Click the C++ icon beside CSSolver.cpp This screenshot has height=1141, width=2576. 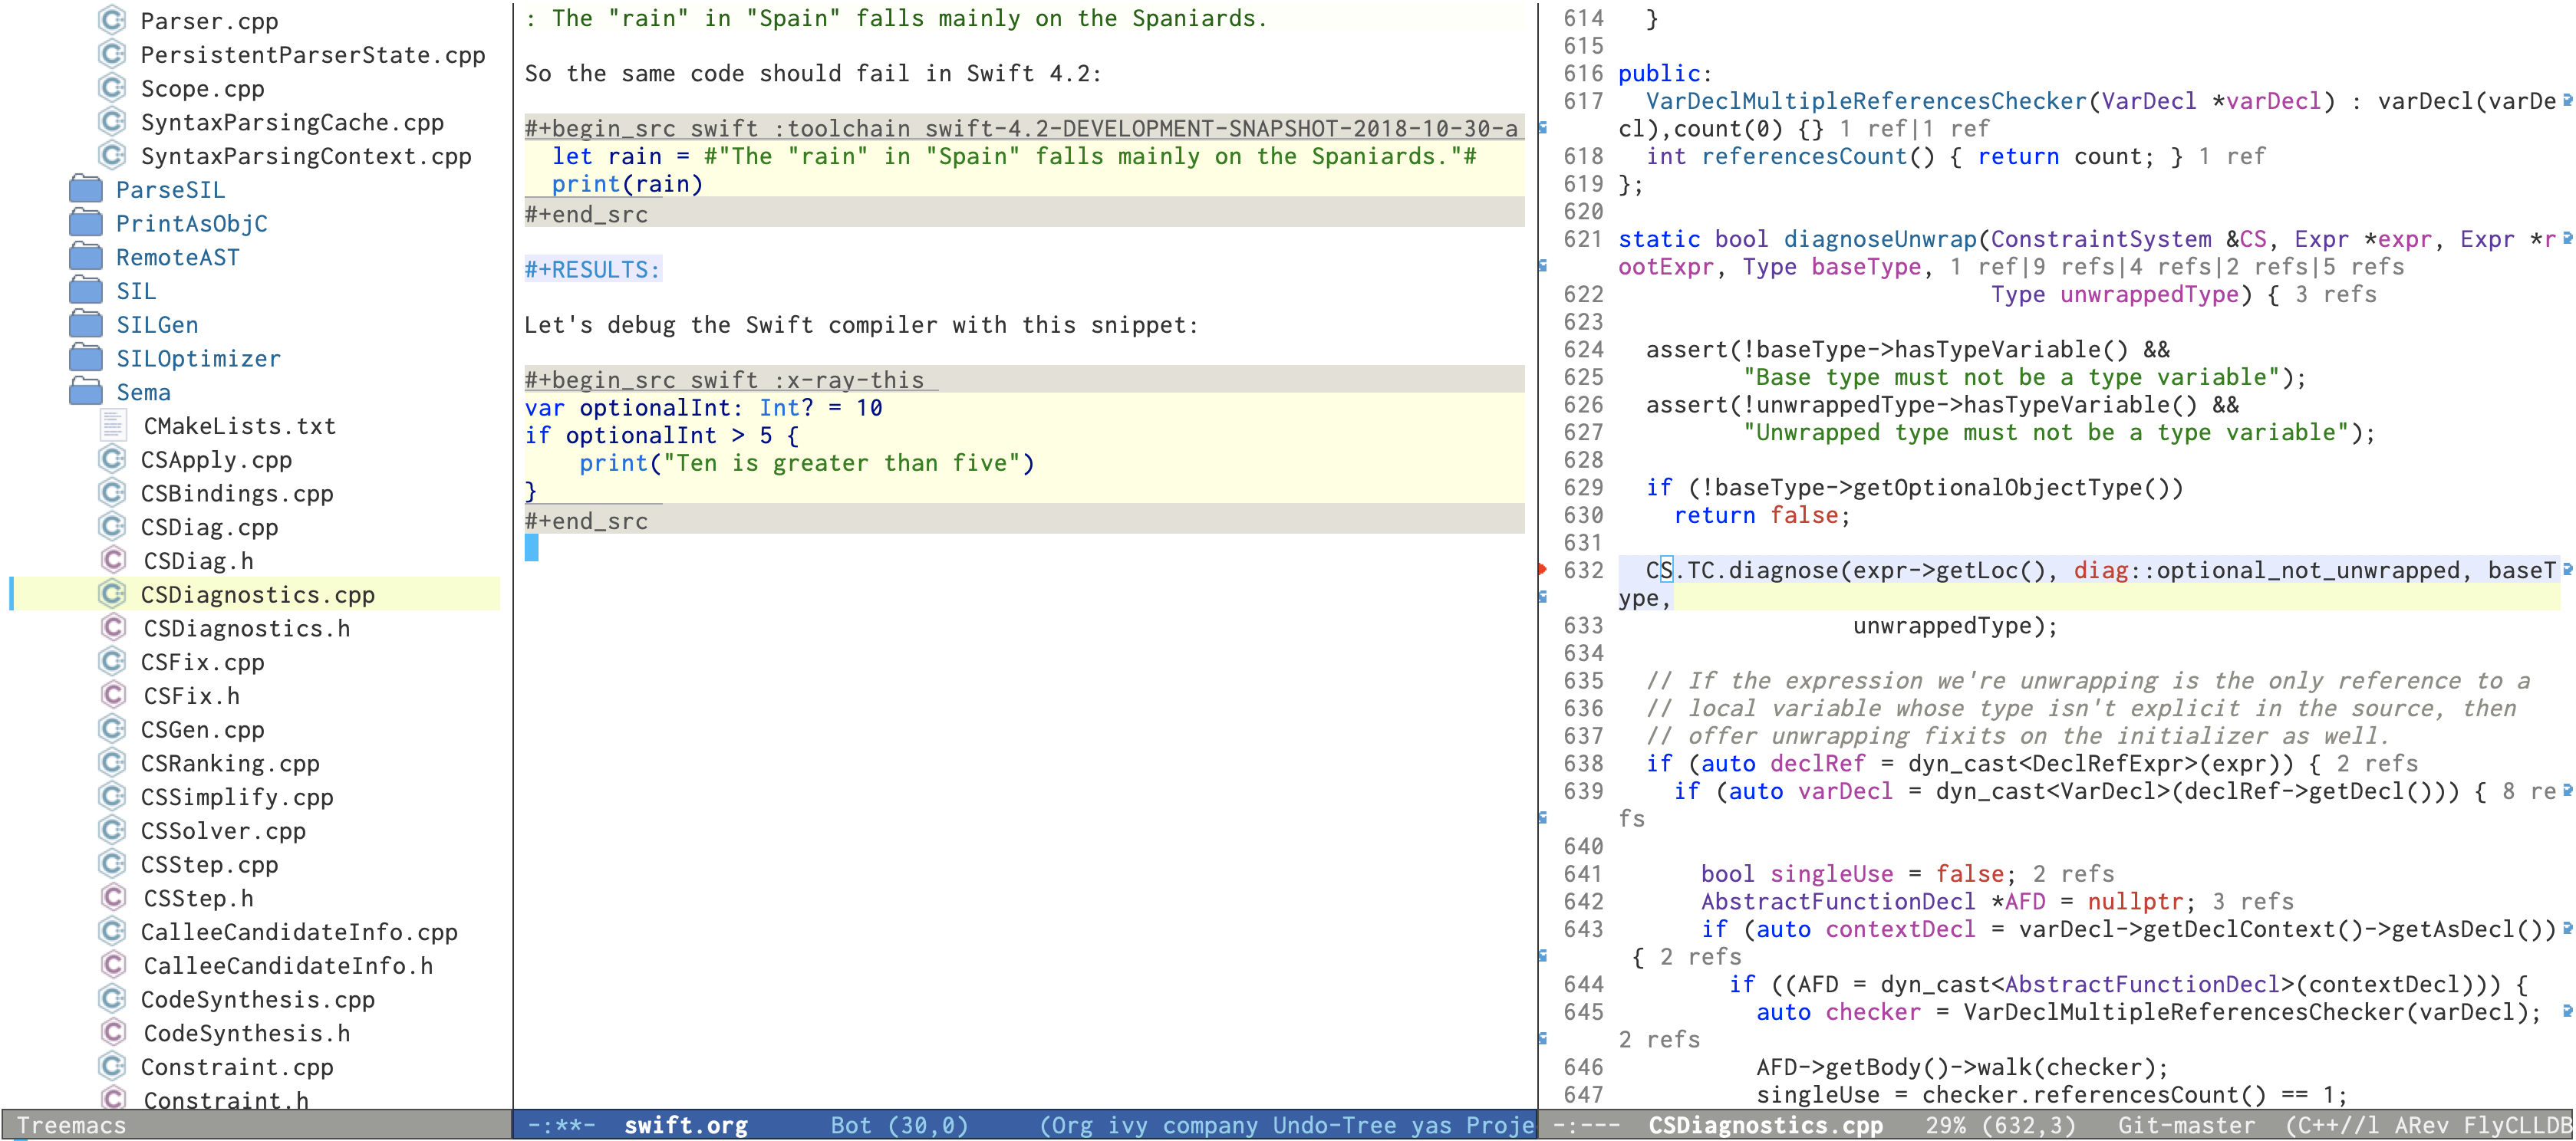(112, 830)
